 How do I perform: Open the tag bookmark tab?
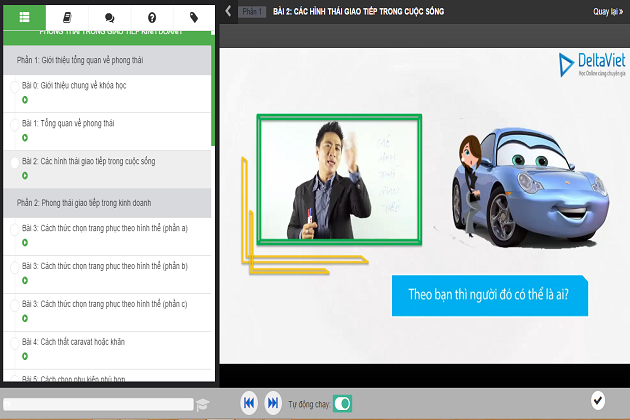click(194, 17)
